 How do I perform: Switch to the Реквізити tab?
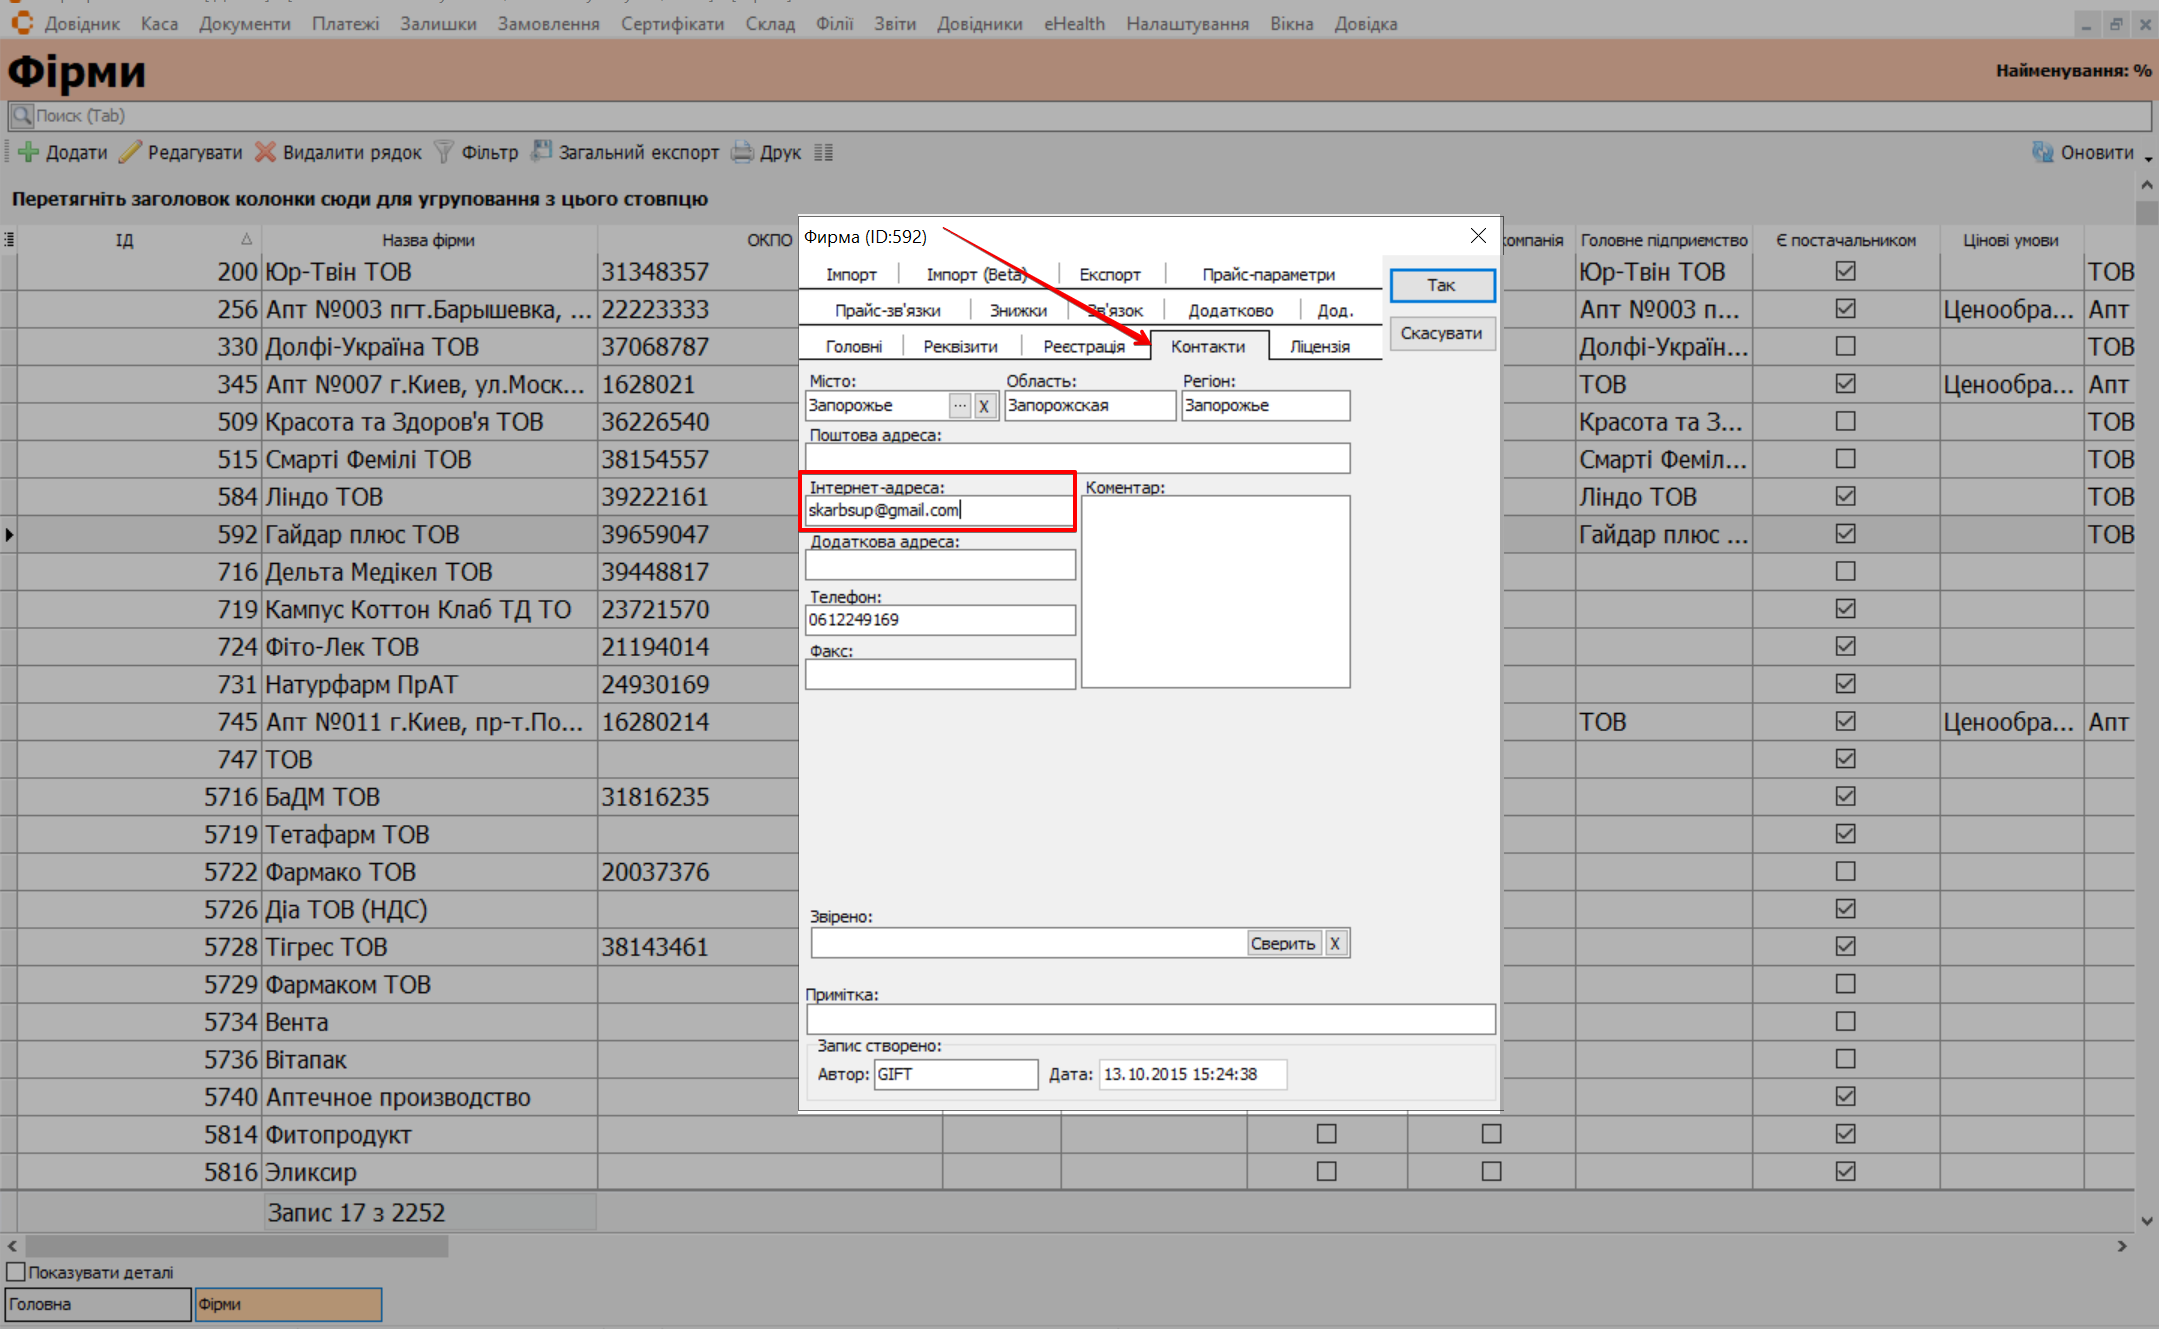[960, 346]
